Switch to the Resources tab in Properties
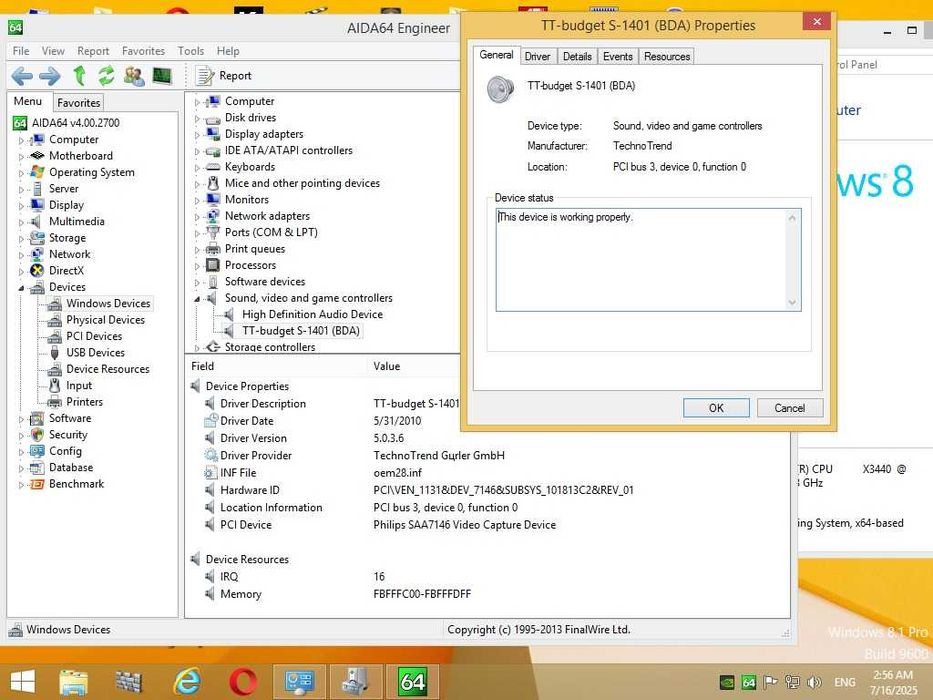The image size is (933, 700). point(667,57)
